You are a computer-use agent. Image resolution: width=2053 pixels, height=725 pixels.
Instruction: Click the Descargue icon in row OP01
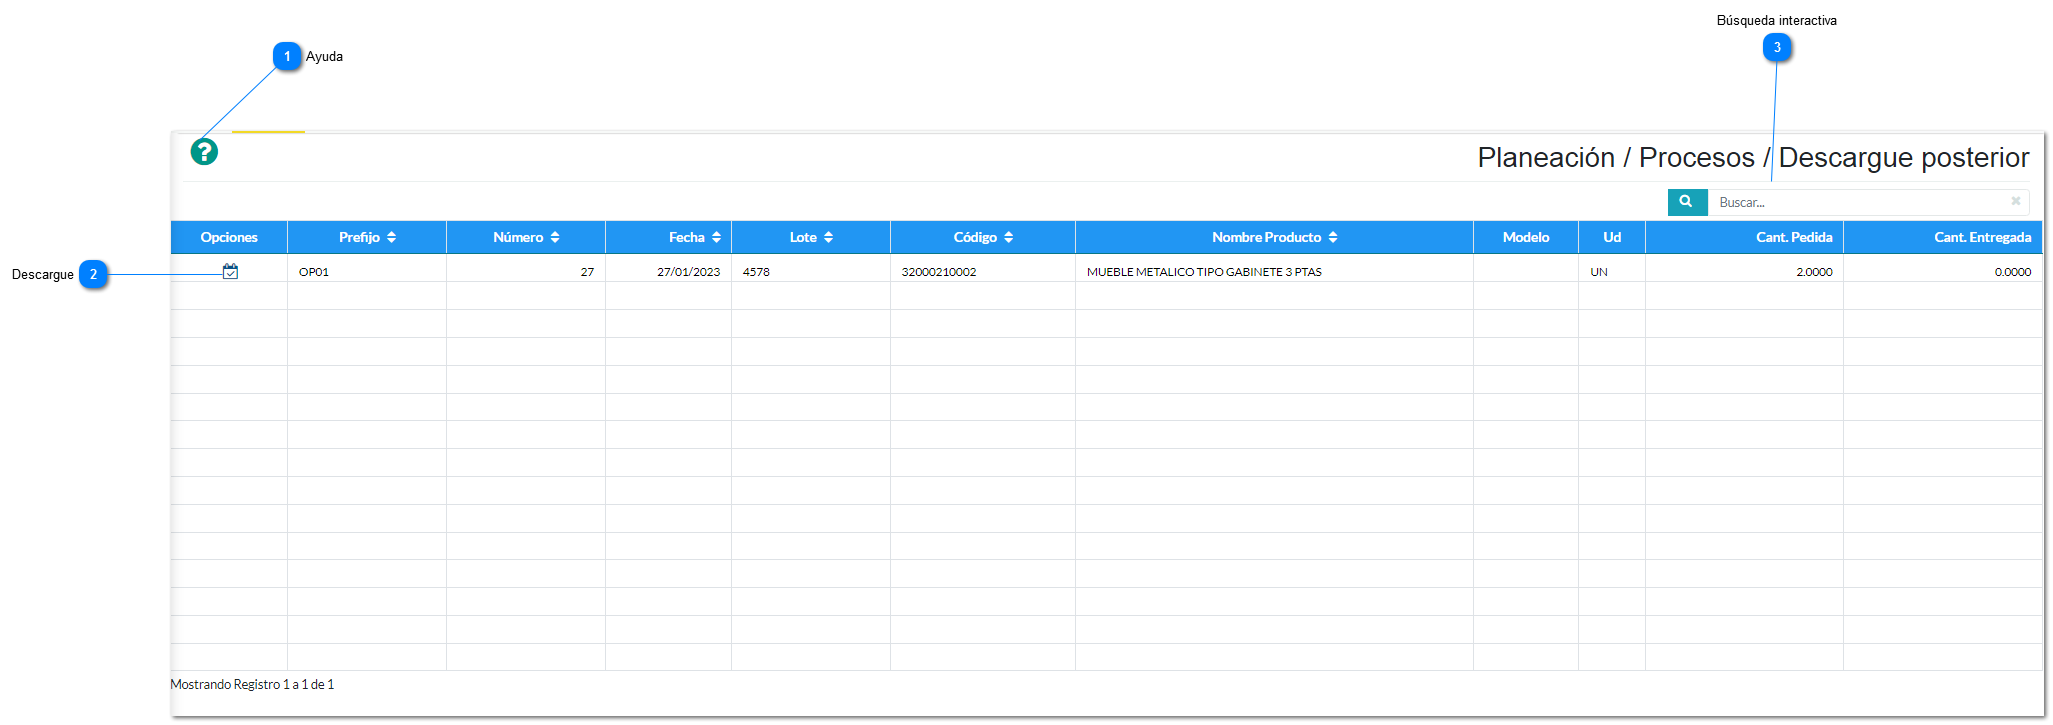230,271
